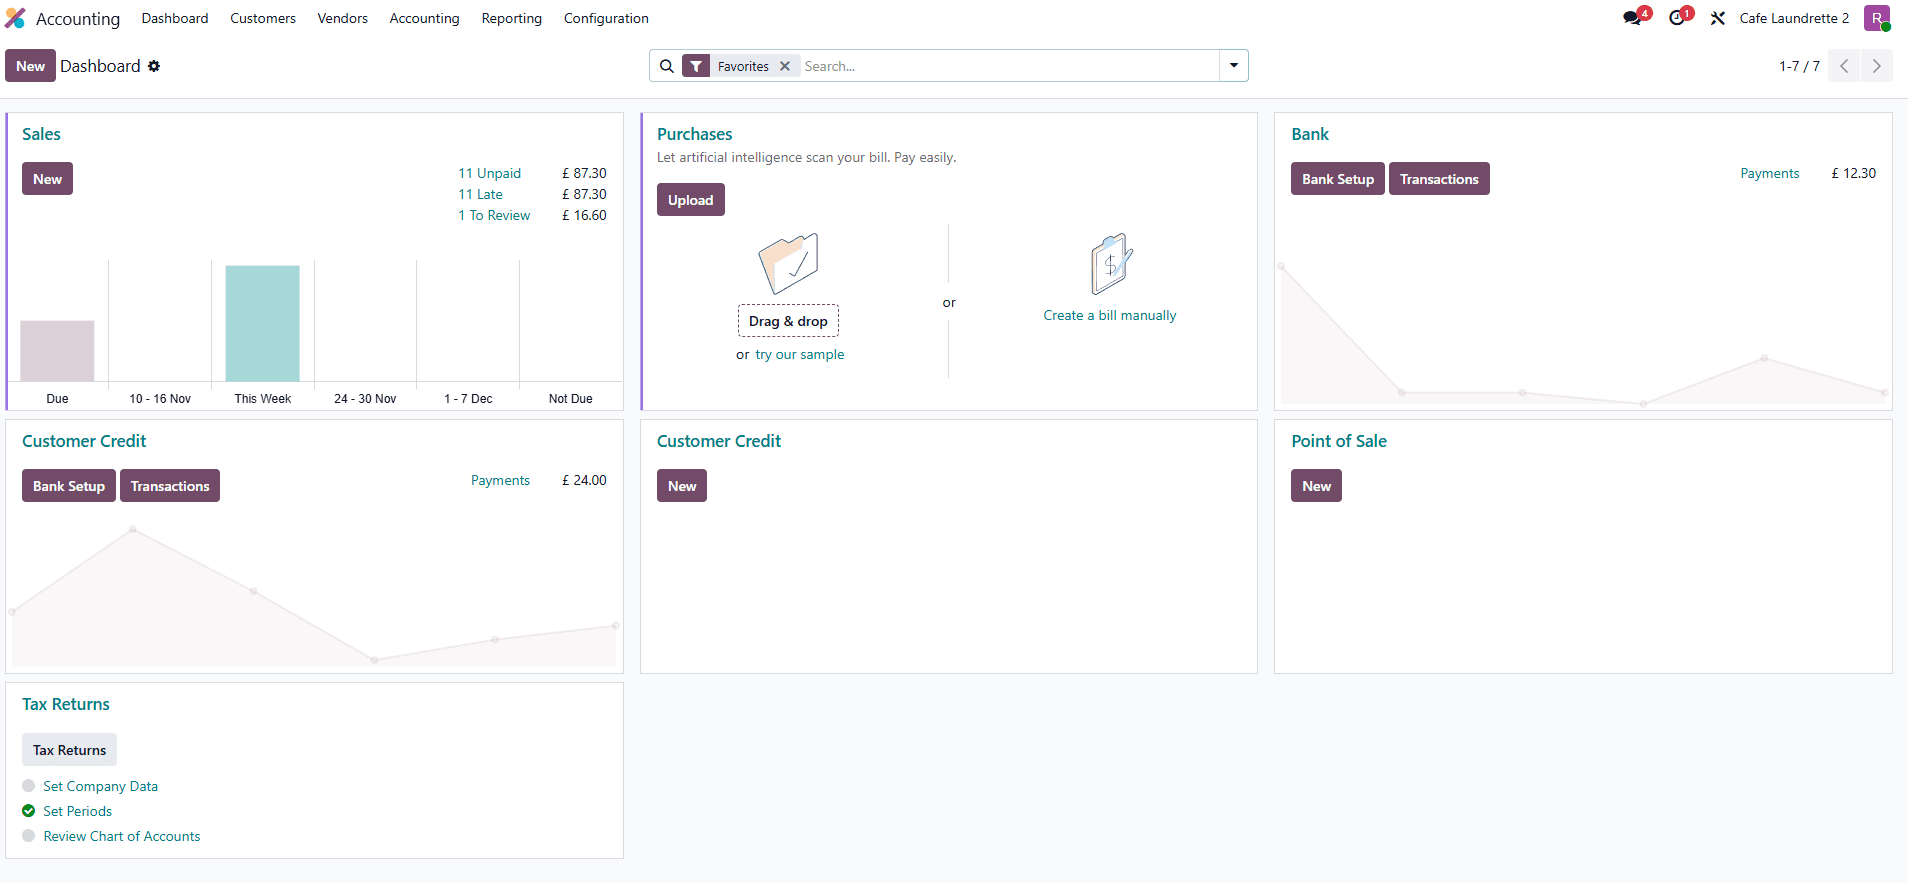Open the Accounting menu in the navbar

coord(425,18)
